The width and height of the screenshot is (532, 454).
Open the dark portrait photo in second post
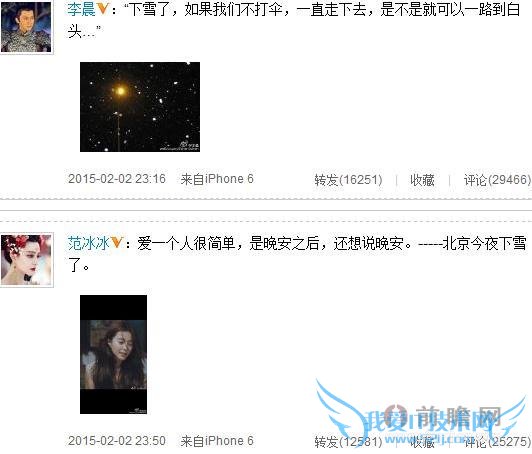[113, 354]
